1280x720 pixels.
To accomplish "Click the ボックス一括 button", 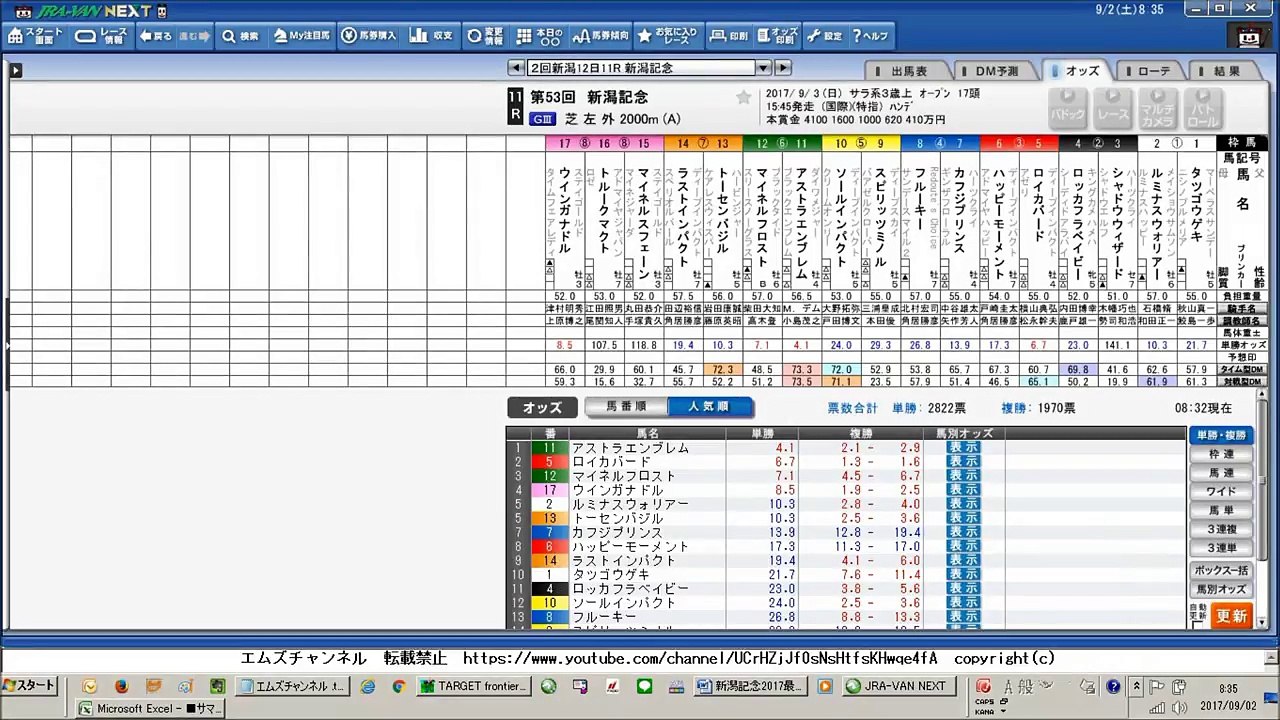I will [1221, 571].
